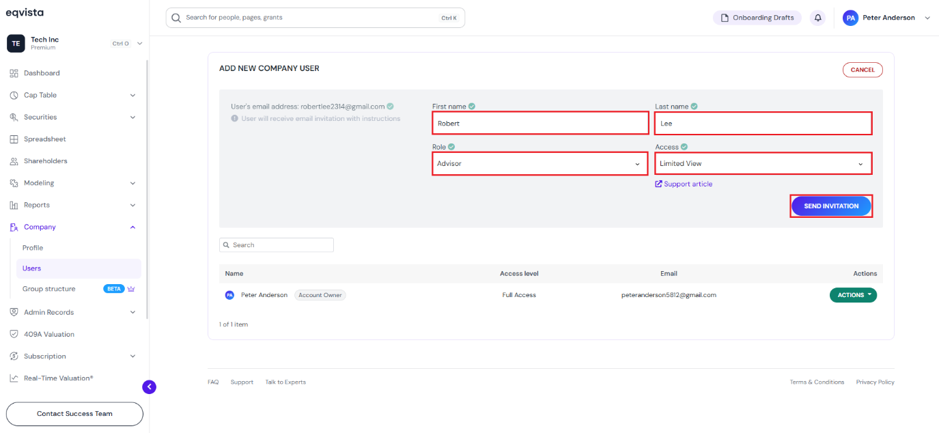Click the Account Owner badge
This screenshot has height=433, width=939.
coord(320,295)
